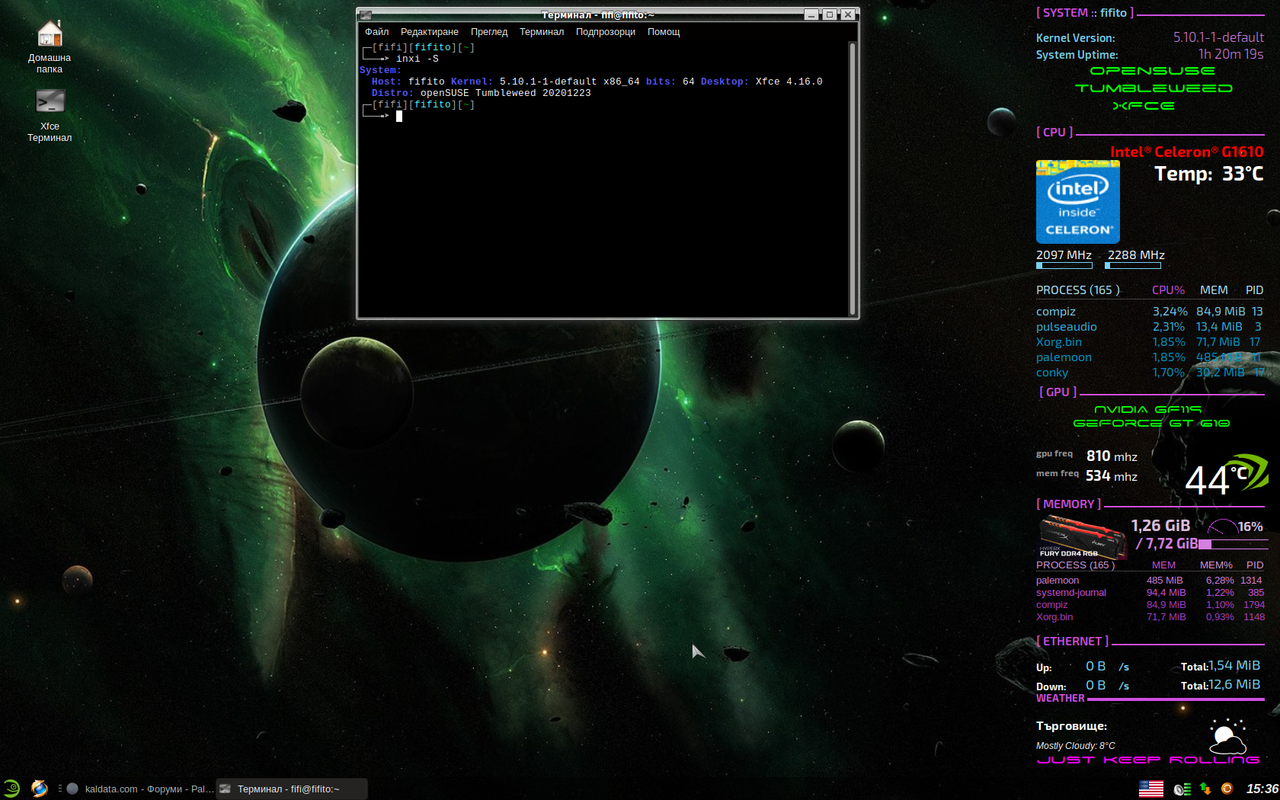Click the '1h 20m 19s' uptime value

click(x=1231, y=54)
